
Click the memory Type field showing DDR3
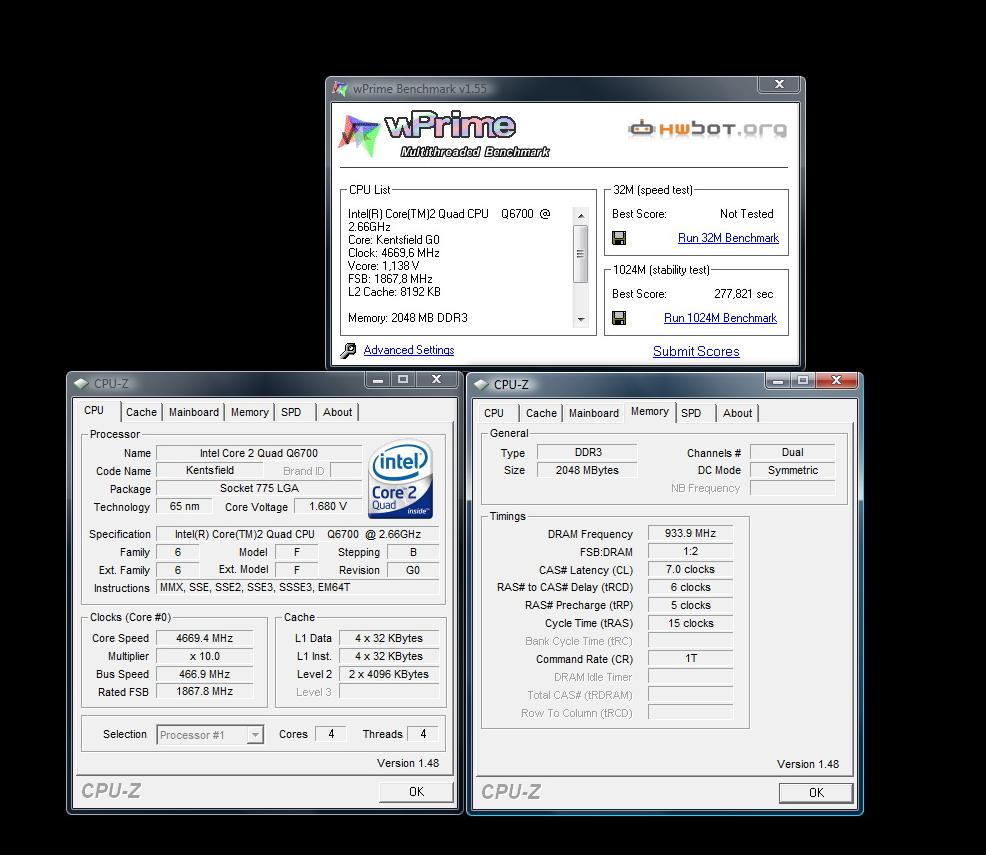coord(587,452)
